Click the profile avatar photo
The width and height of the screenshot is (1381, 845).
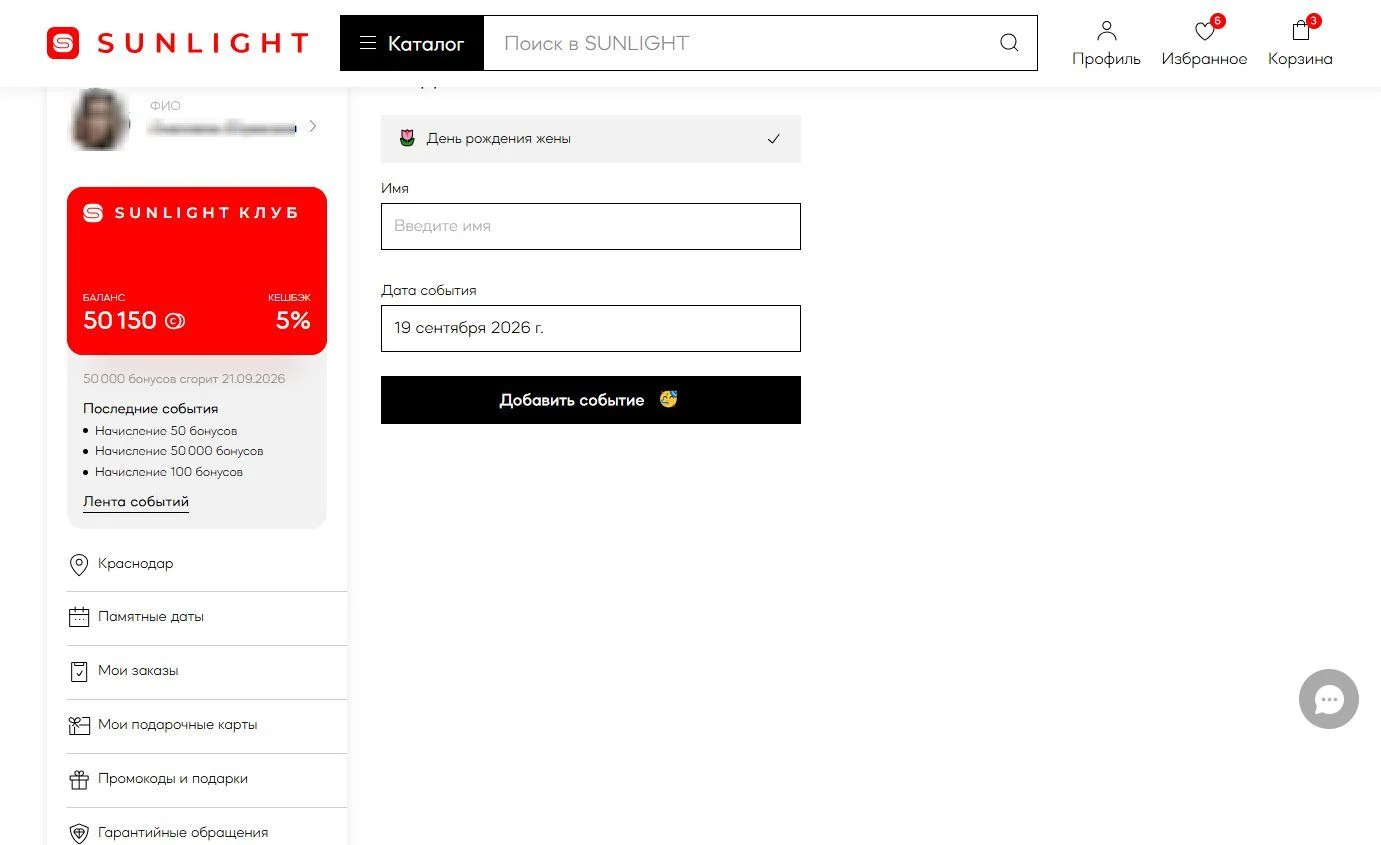tap(100, 120)
